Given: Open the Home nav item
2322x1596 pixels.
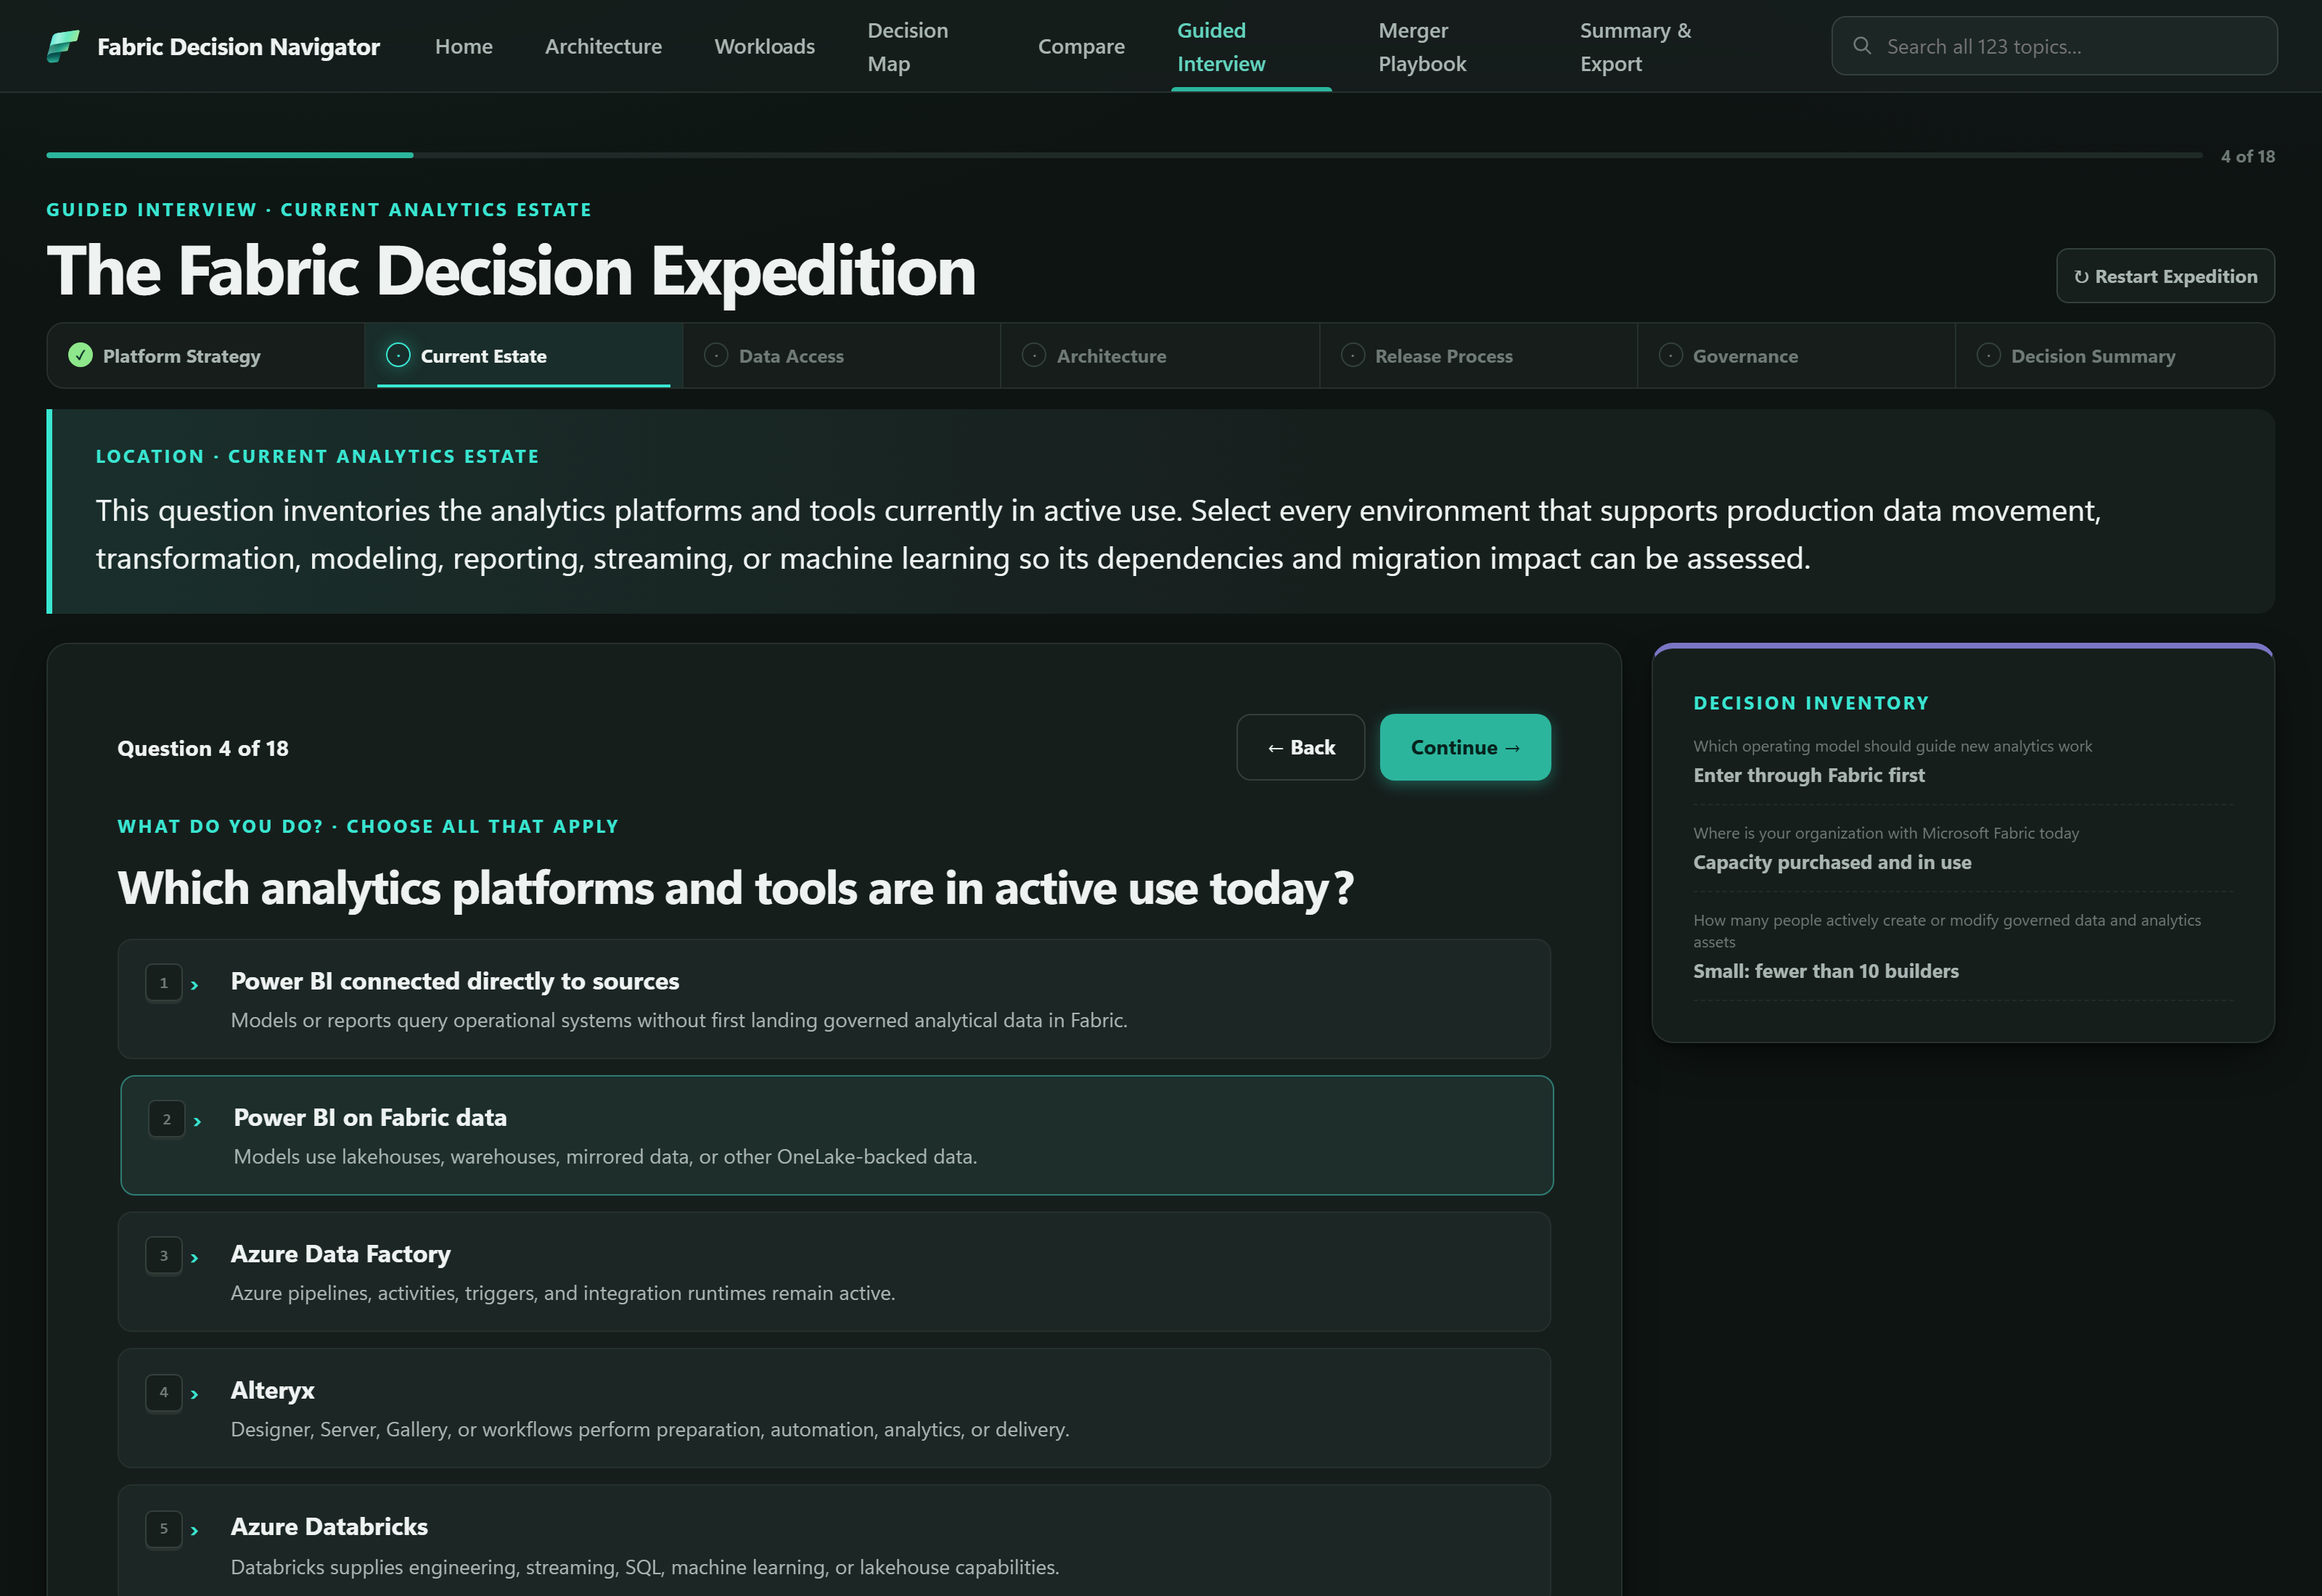Looking at the screenshot, I should click(x=464, y=46).
